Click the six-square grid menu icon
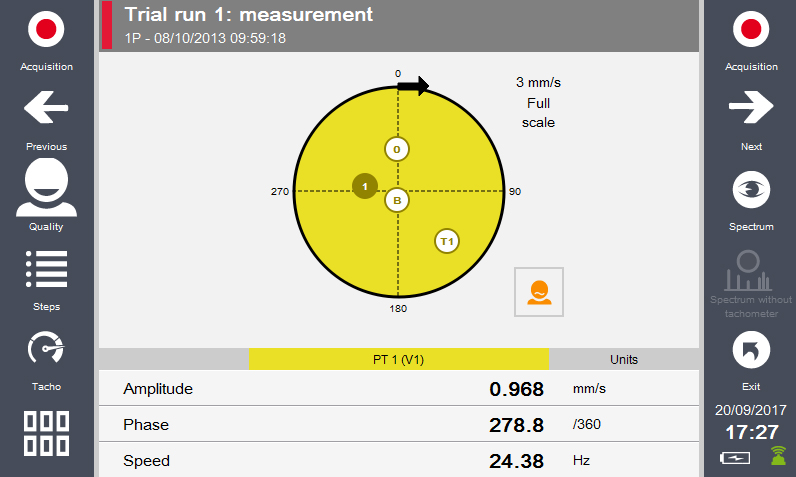This screenshot has height=477, width=796. (x=46, y=433)
